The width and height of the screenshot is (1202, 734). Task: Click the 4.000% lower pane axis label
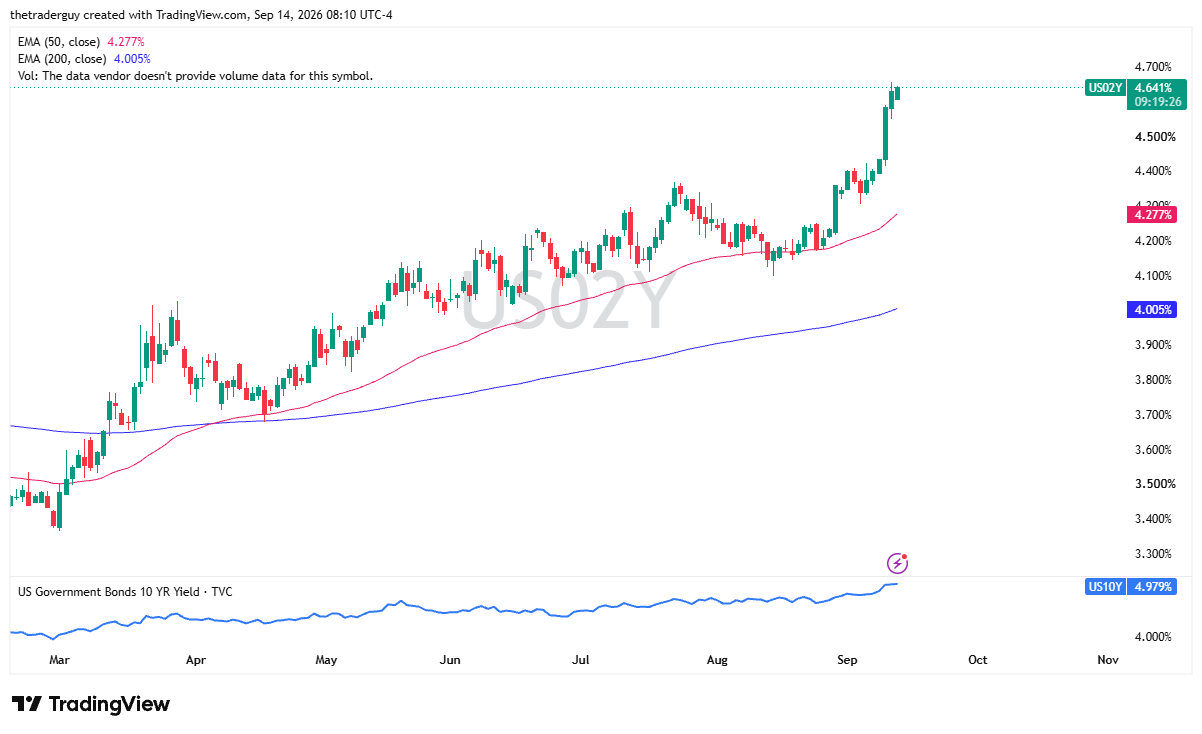(1153, 636)
